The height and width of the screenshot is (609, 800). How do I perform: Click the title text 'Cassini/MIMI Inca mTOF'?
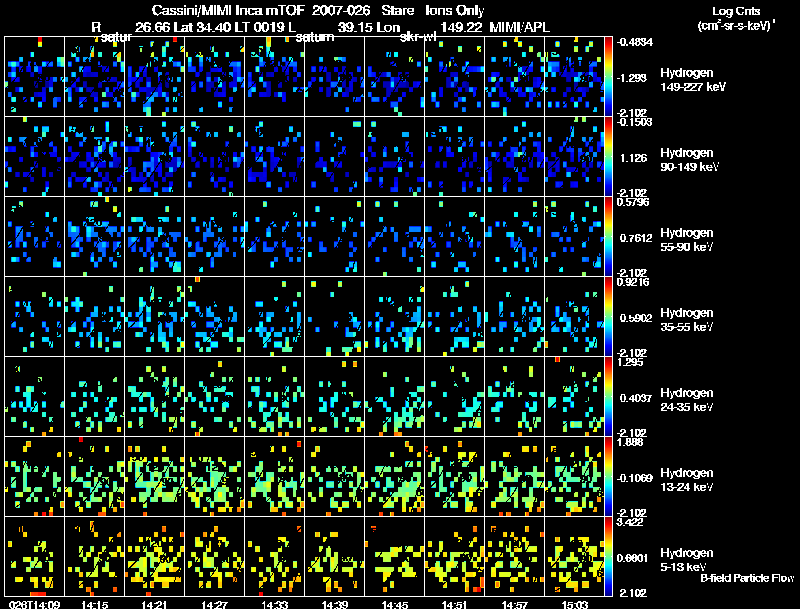pos(228,10)
